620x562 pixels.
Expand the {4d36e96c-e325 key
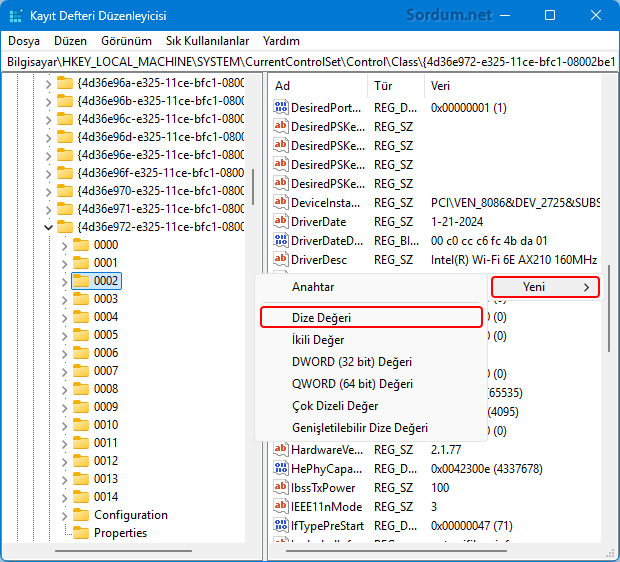(x=48, y=120)
